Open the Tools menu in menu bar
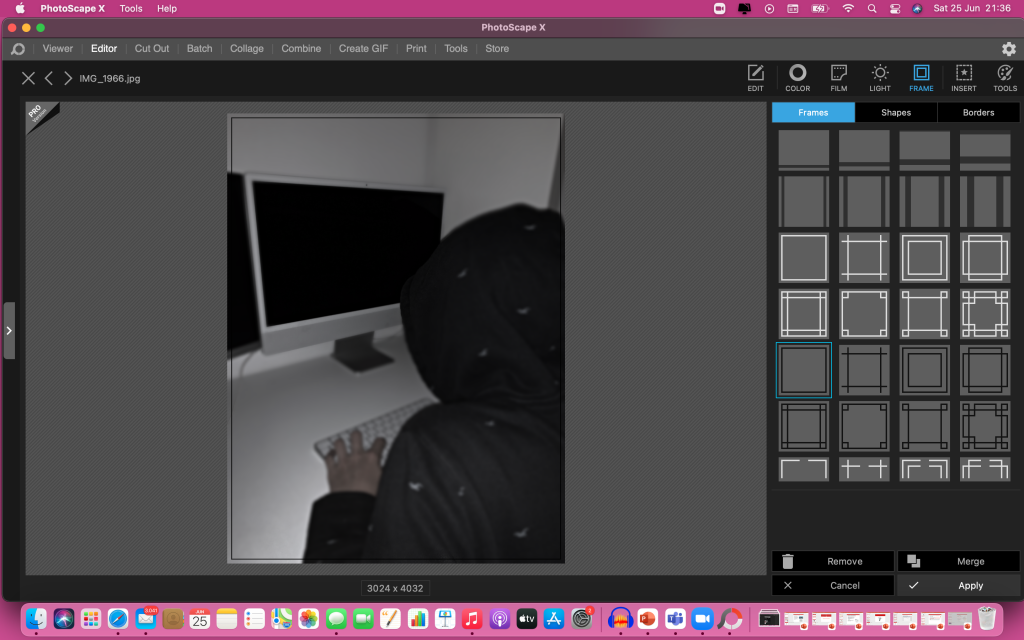This screenshot has width=1024, height=640. (x=131, y=8)
